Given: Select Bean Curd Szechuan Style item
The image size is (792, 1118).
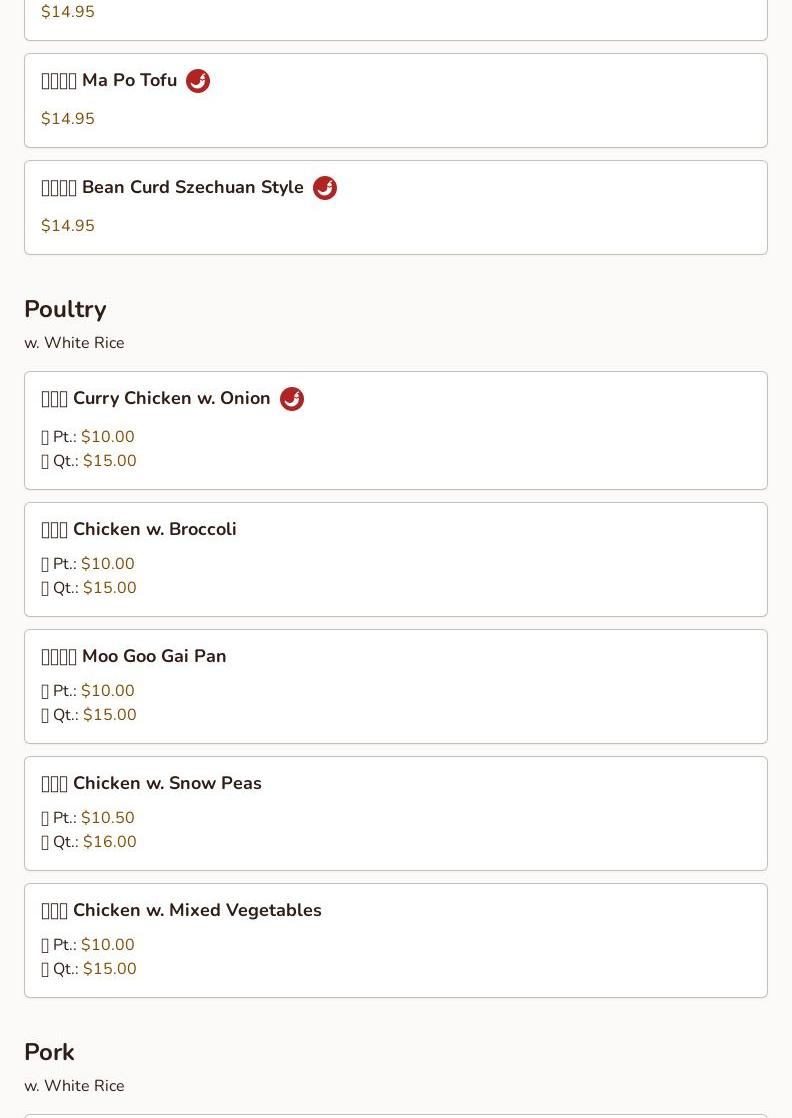Looking at the screenshot, I should pos(192,188).
